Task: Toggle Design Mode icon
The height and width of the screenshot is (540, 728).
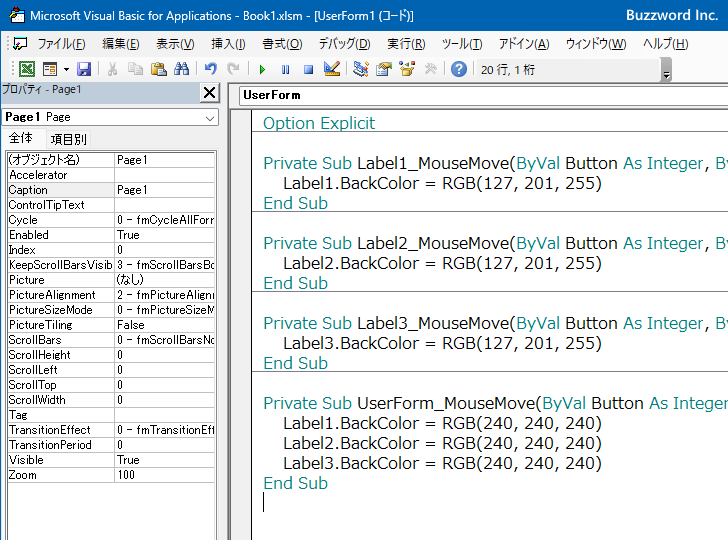Action: pyautogui.click(x=332, y=69)
